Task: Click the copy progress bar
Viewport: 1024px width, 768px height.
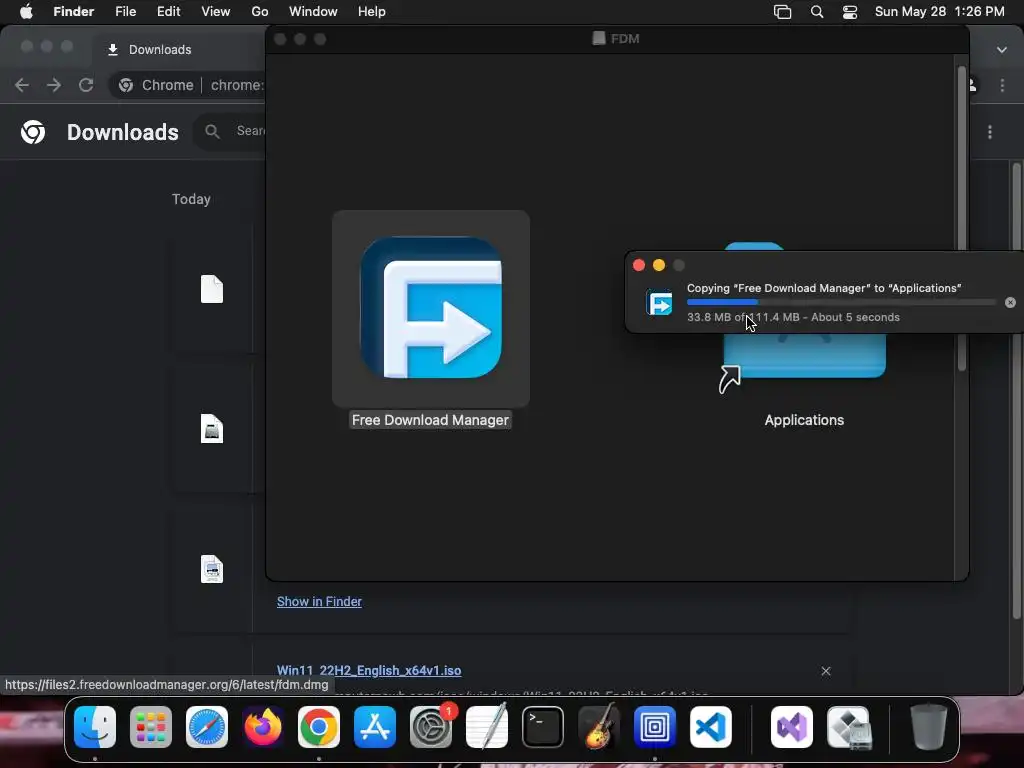Action: point(841,302)
